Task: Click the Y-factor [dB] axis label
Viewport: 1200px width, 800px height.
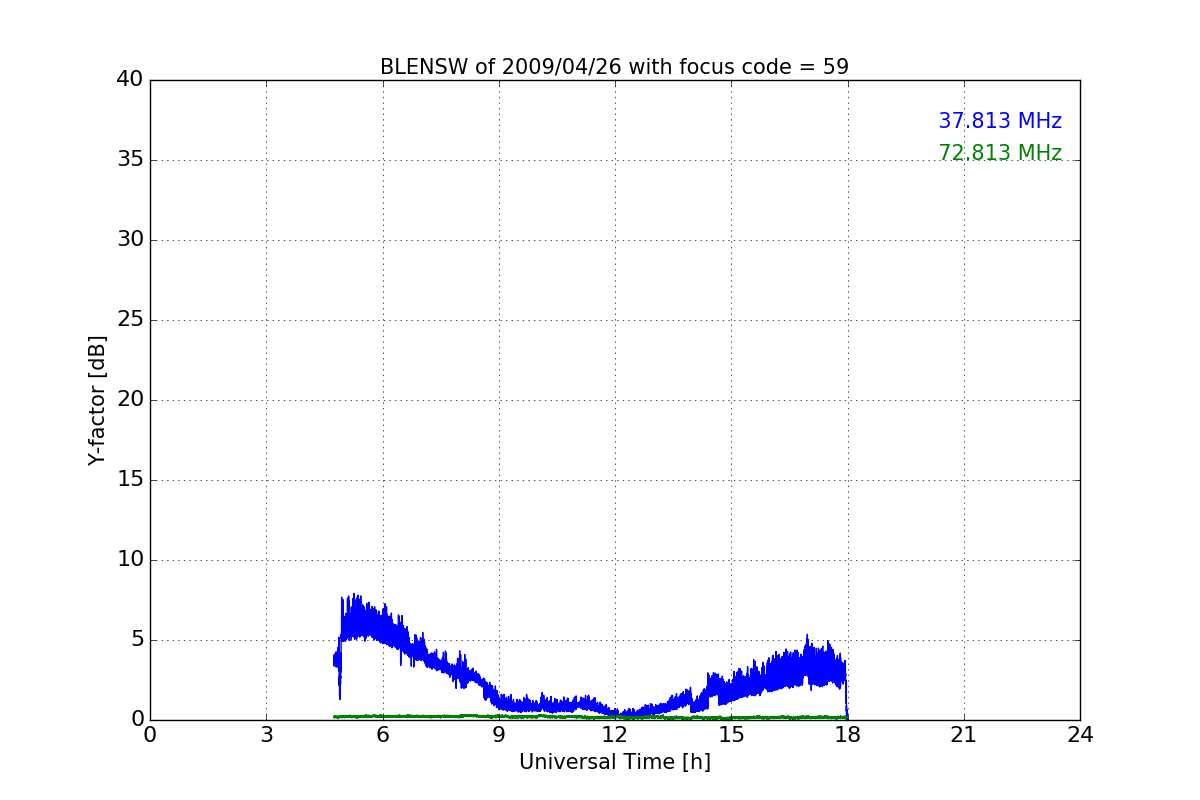Action: coord(97,400)
